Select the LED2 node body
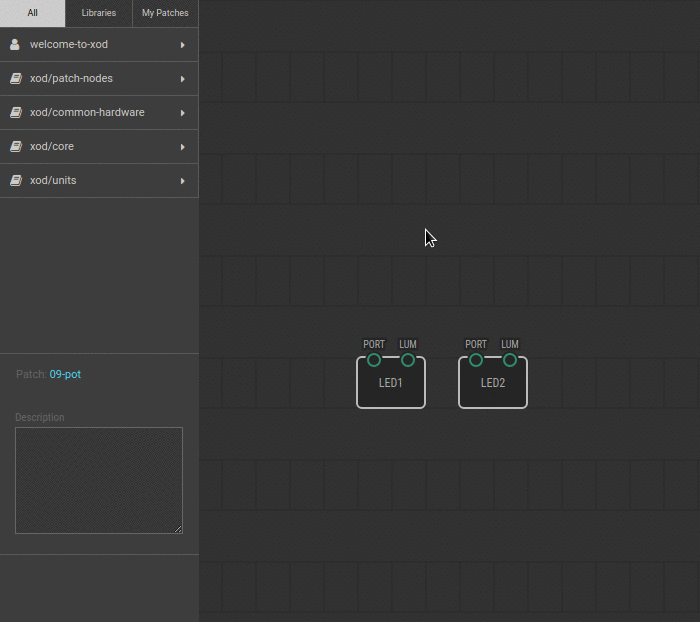Viewport: 700px width, 622px height. pyautogui.click(x=493, y=388)
